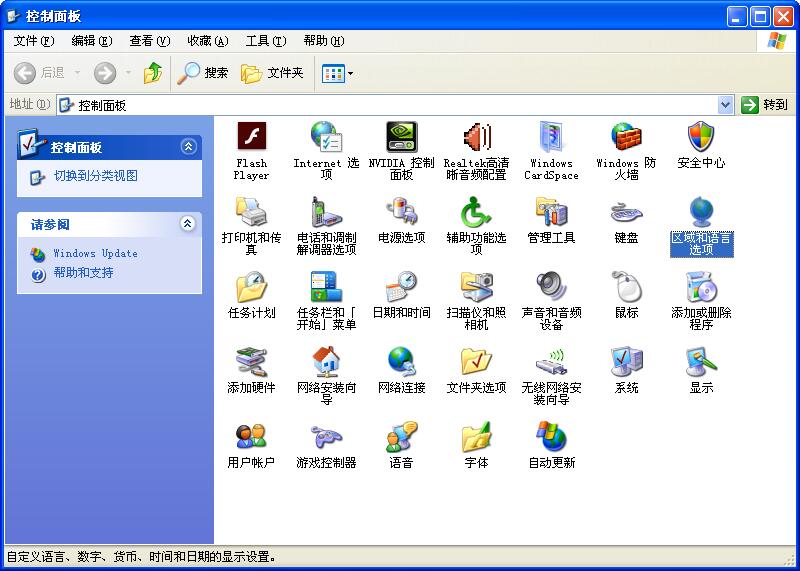Open 鼠标 mouse icon
Screen dimensions: 800x571
[626, 286]
